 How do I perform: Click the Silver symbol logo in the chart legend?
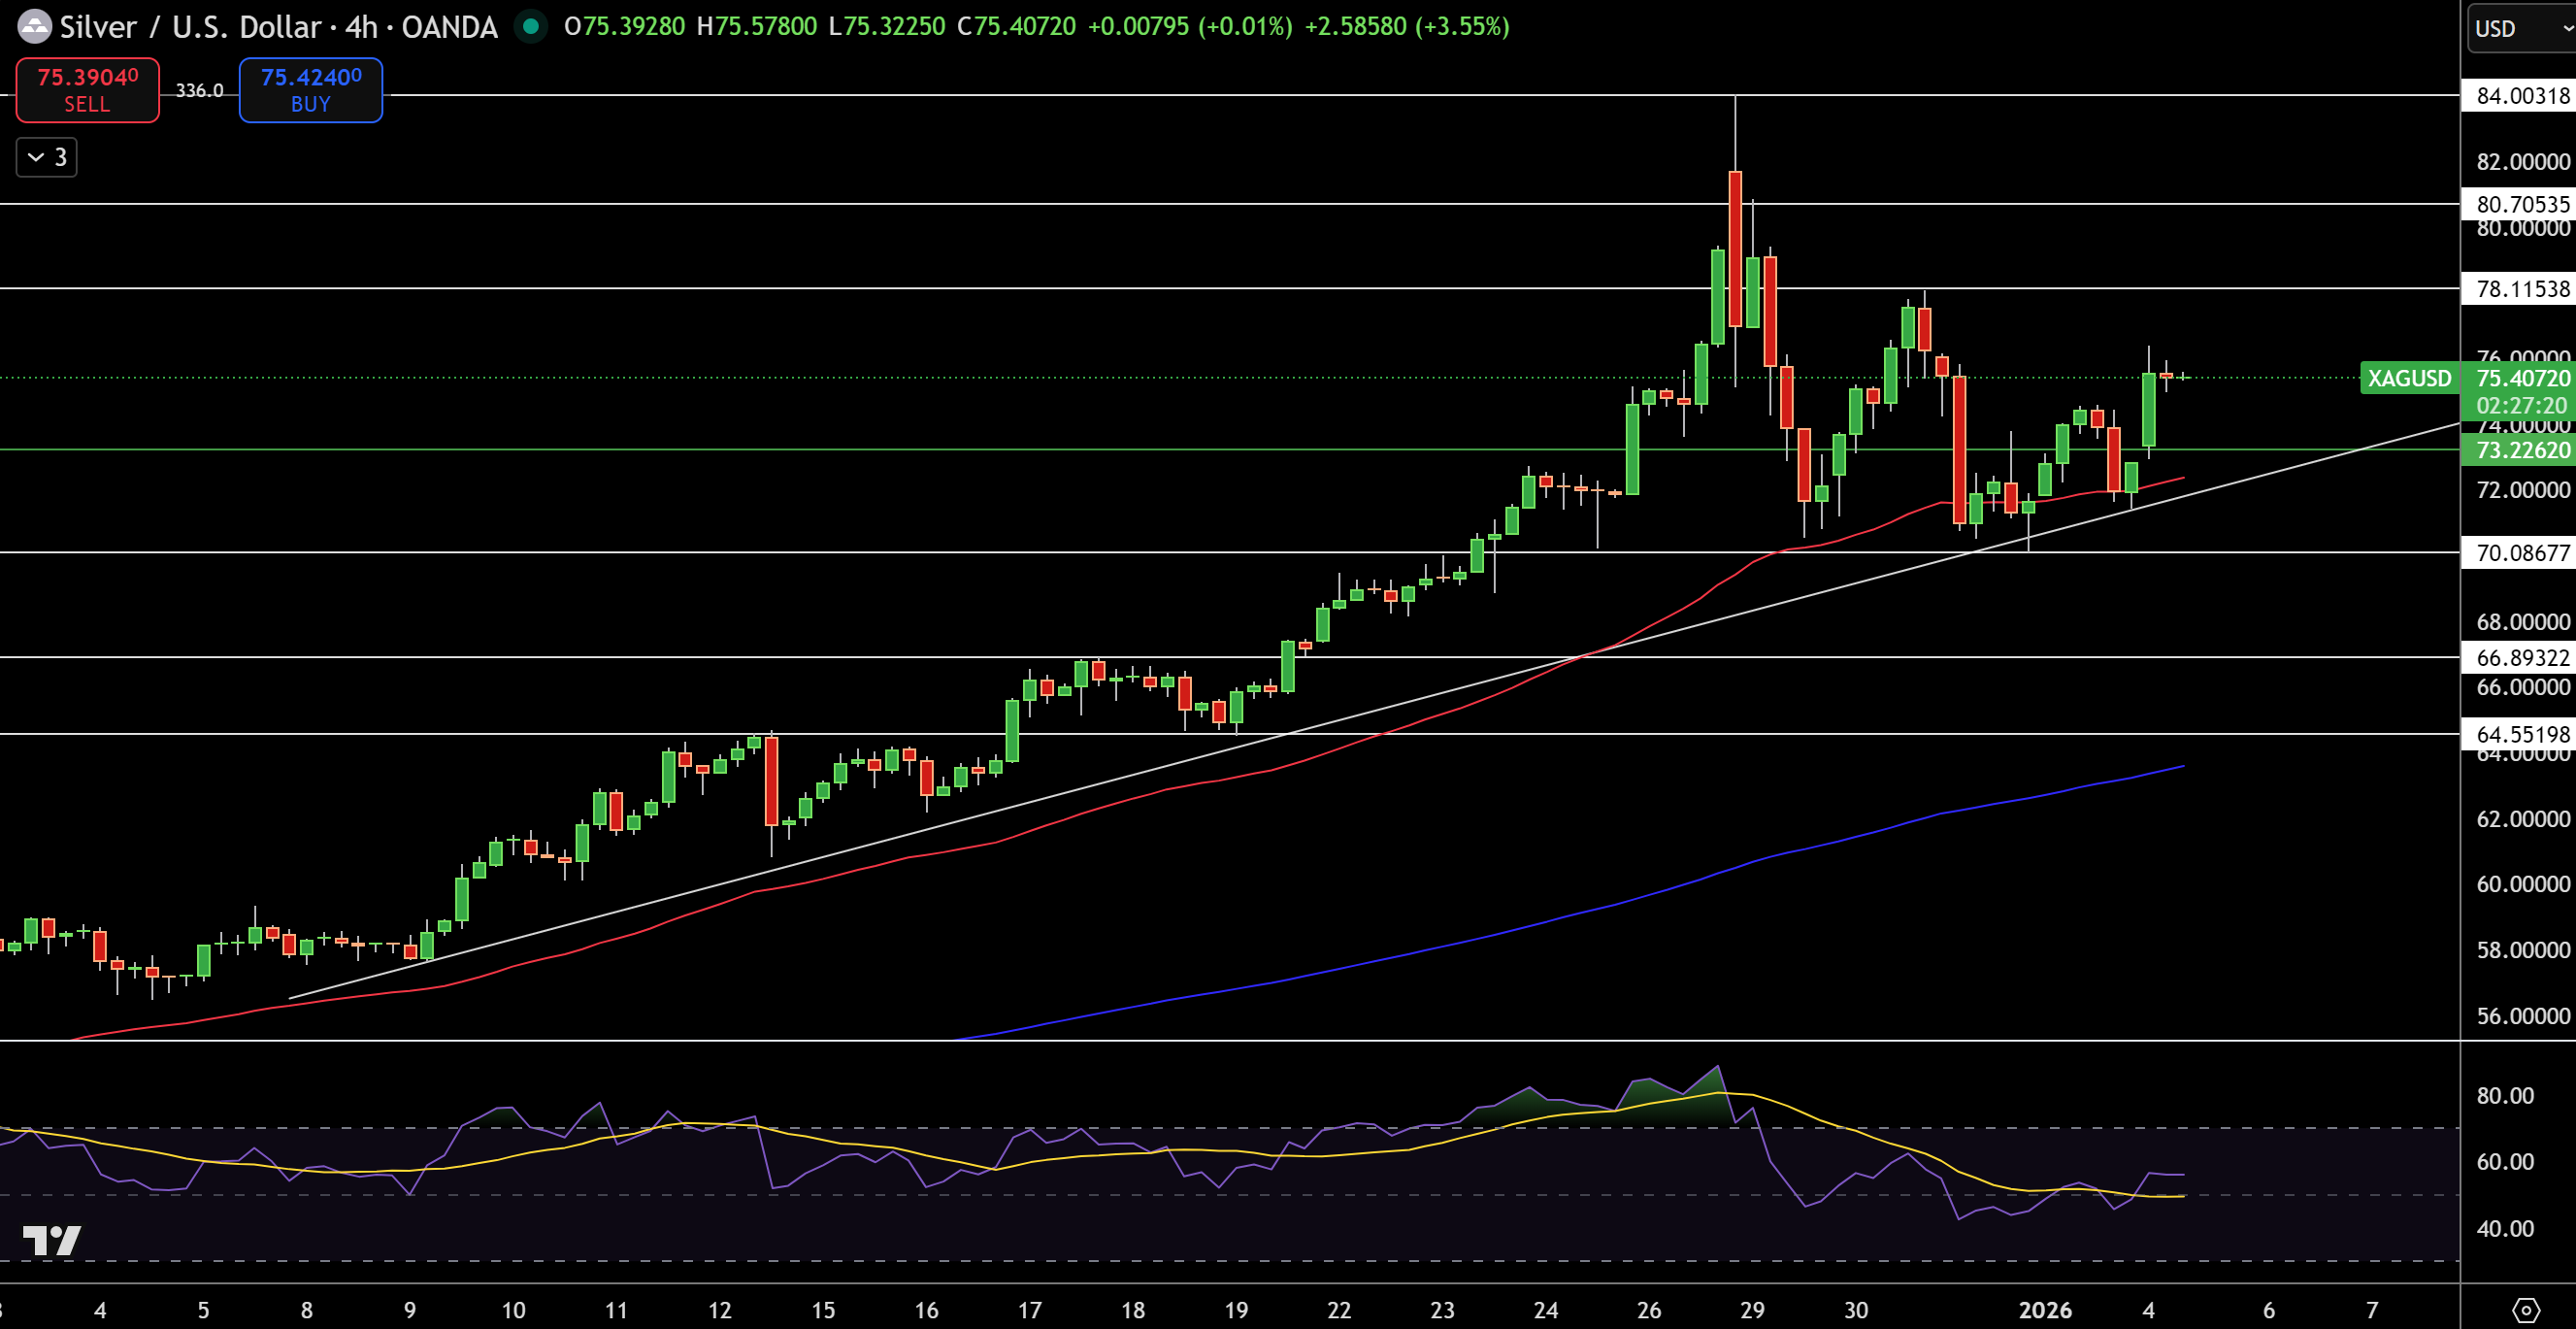pos(34,27)
